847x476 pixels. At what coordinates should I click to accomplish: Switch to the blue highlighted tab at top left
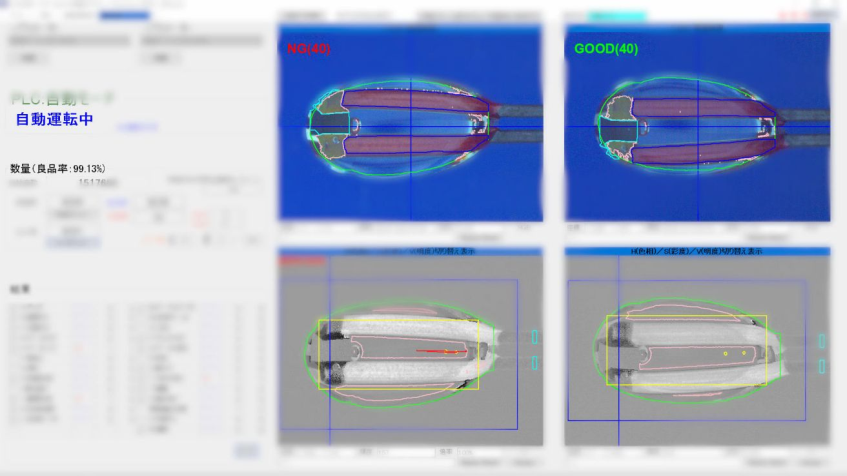tap(125, 16)
